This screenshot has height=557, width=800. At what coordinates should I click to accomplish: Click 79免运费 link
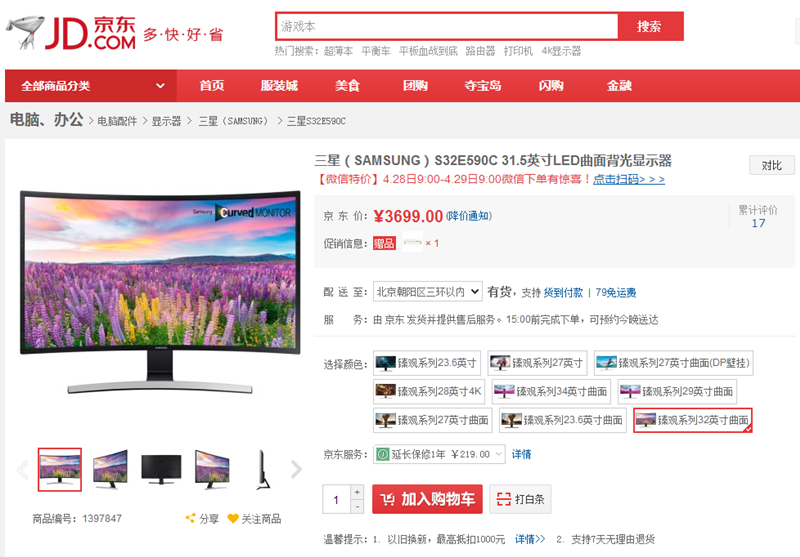coord(615,292)
